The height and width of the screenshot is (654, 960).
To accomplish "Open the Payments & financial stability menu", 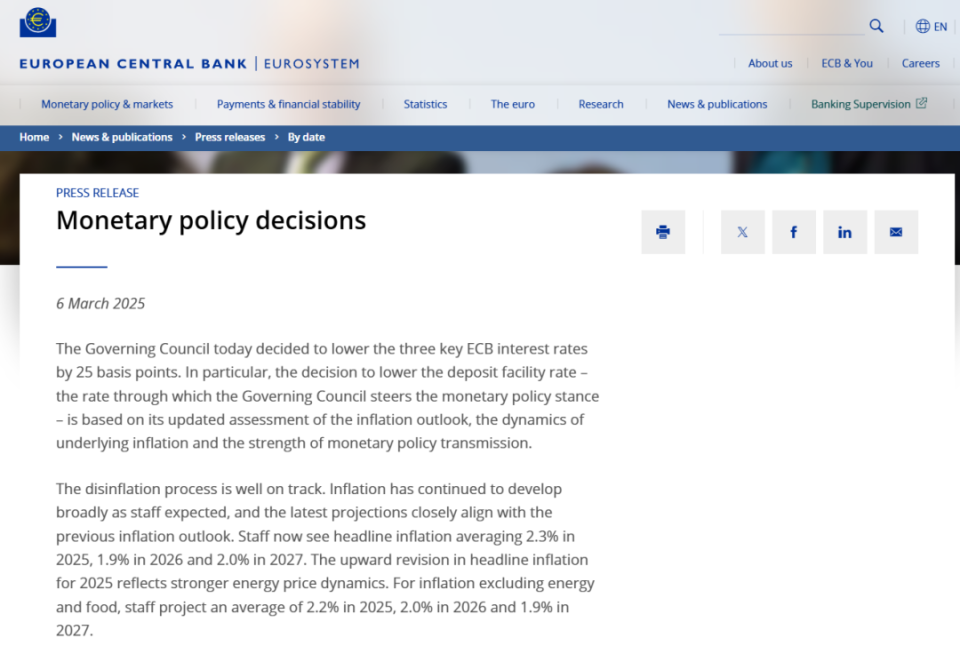I will (288, 104).
